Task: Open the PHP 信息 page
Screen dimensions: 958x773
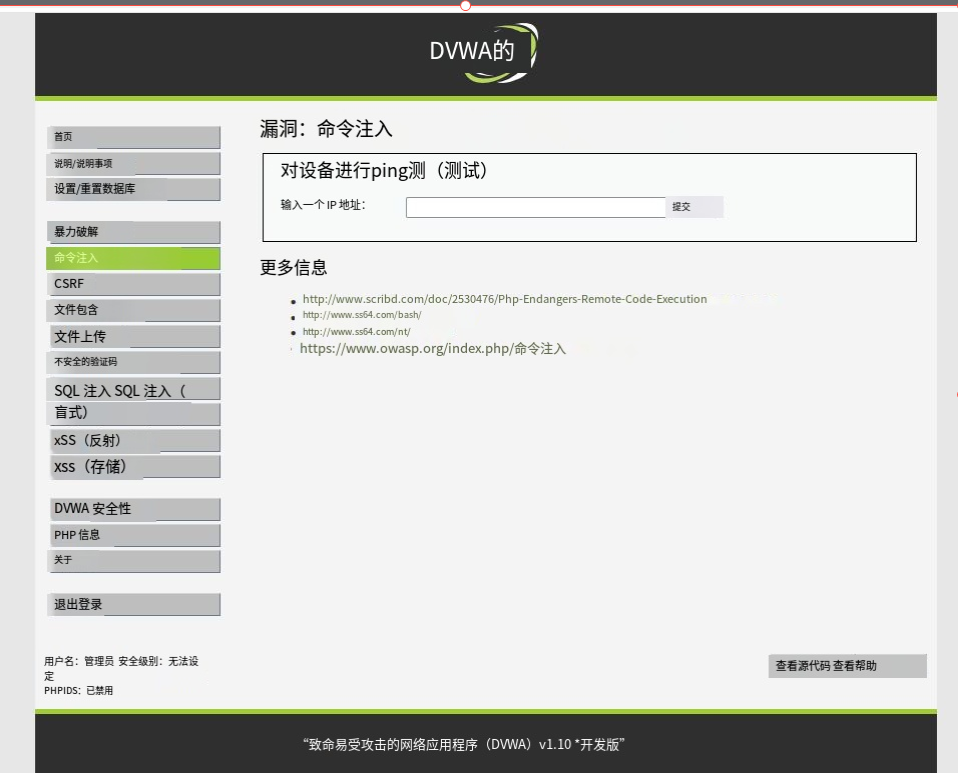Action: pos(133,535)
